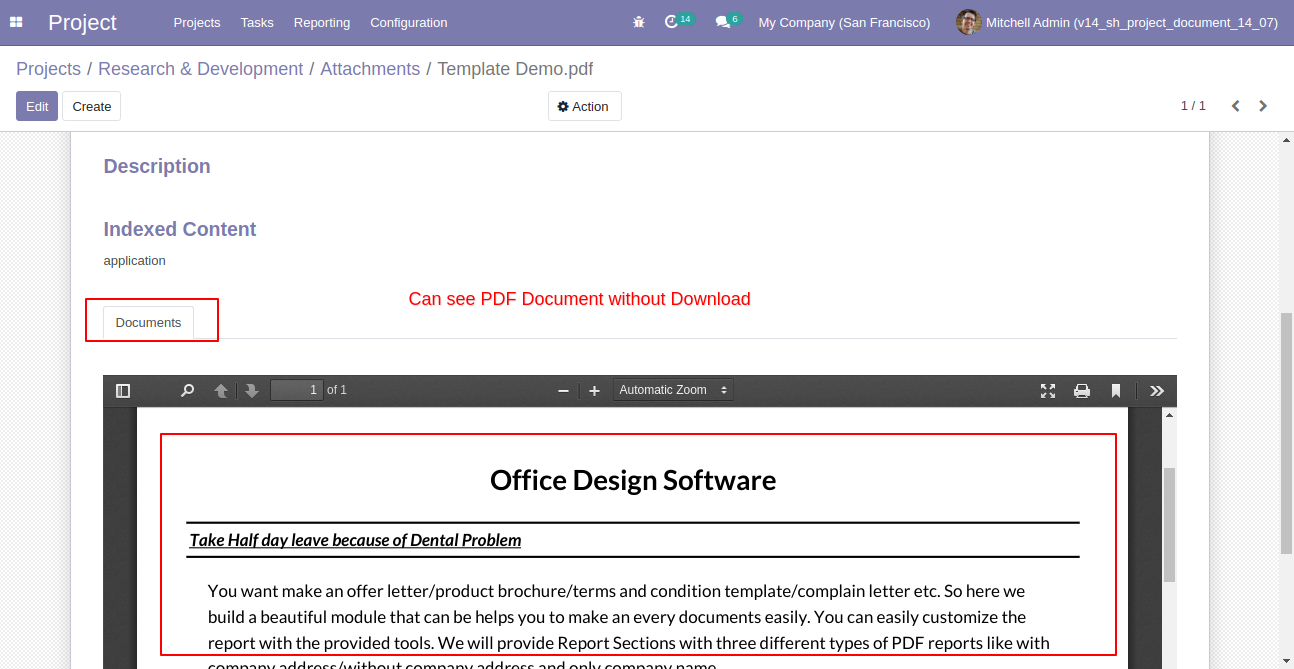Open PDF viewer tools menu
The image size is (1294, 669).
coord(1157,390)
